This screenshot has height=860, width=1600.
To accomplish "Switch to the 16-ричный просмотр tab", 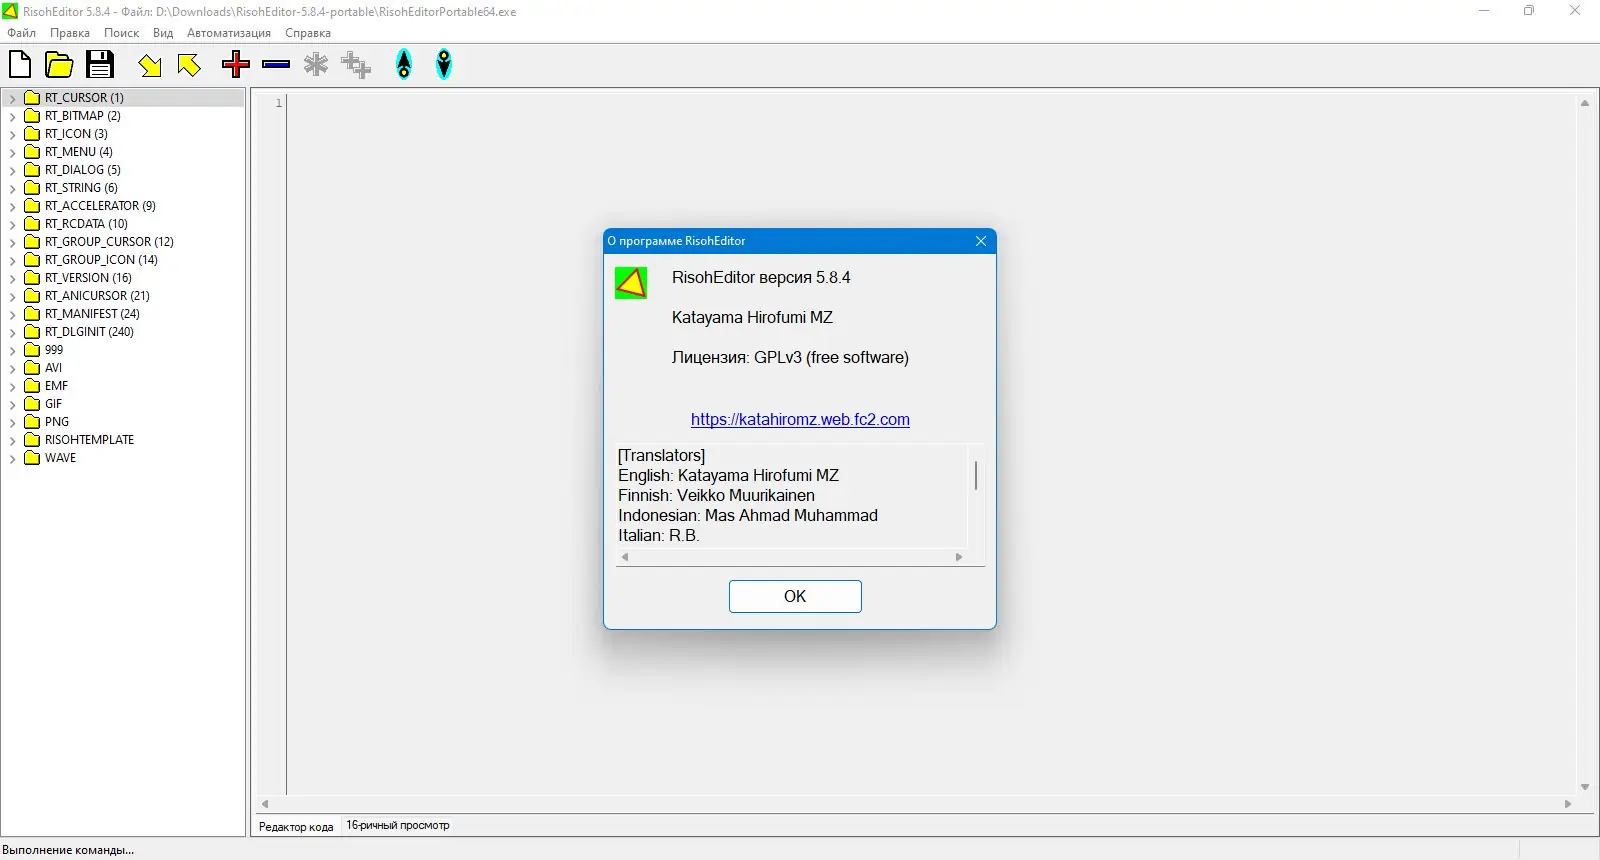I will point(398,825).
